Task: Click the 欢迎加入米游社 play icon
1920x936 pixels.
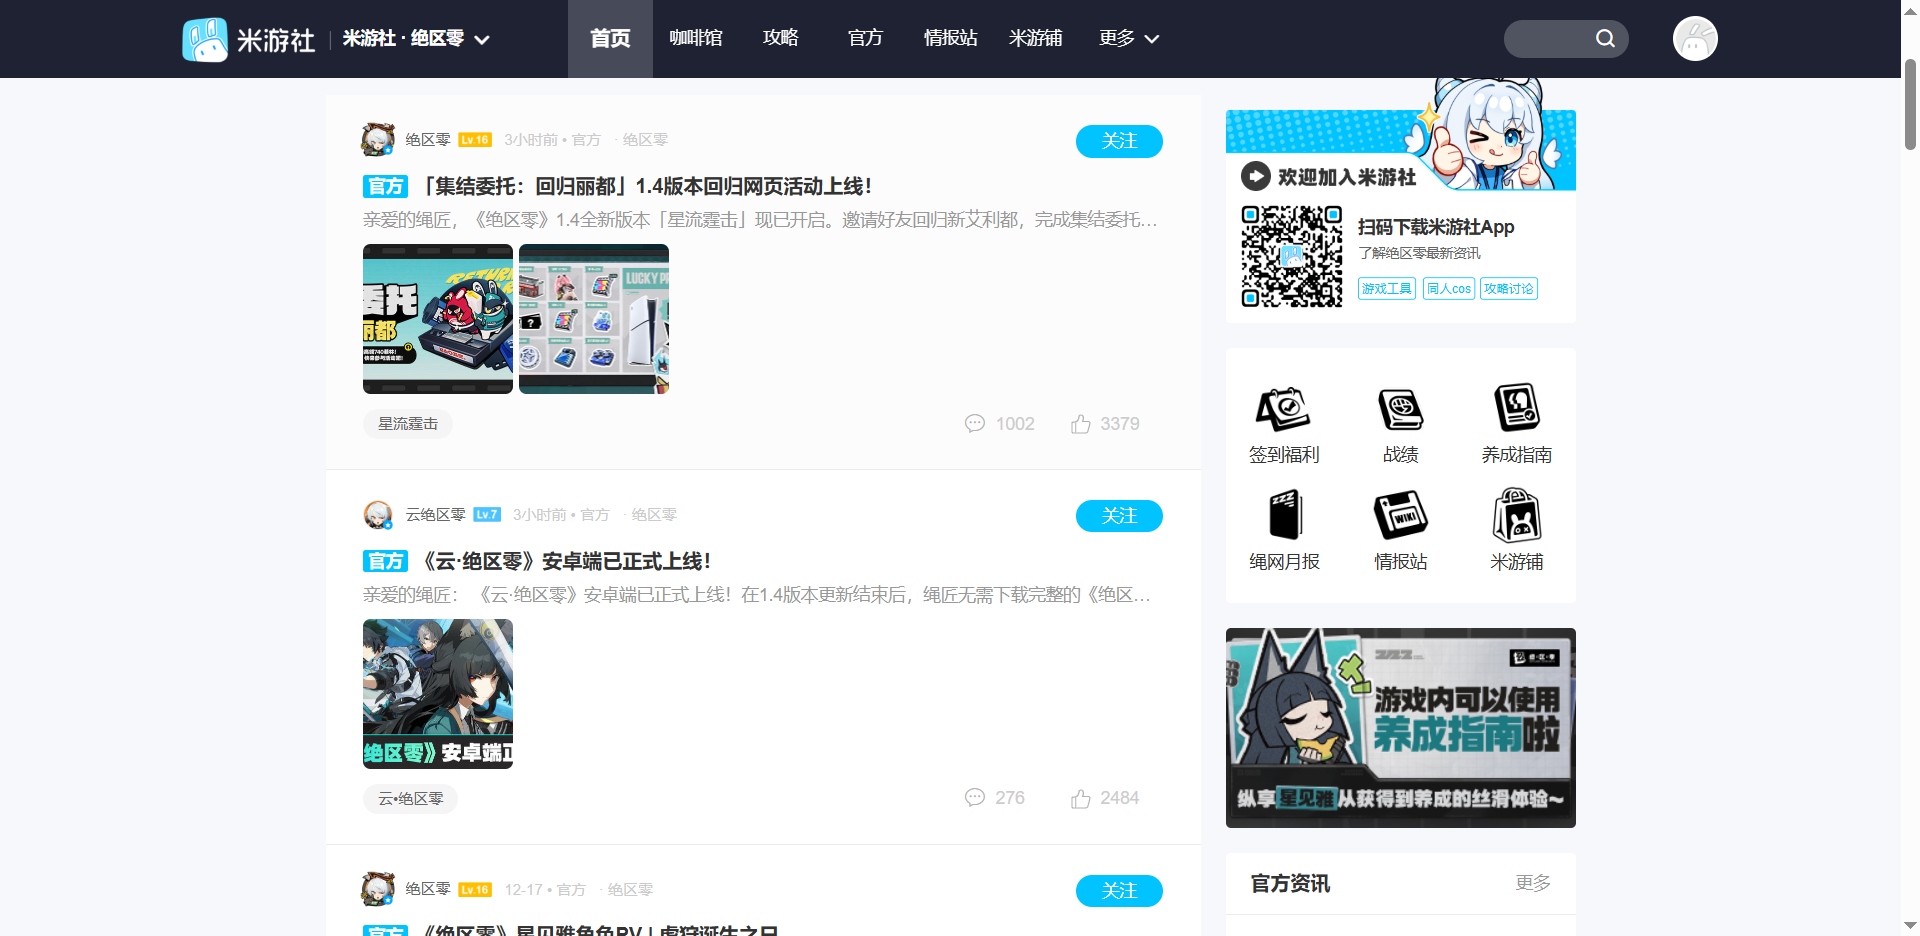Action: coord(1256,177)
